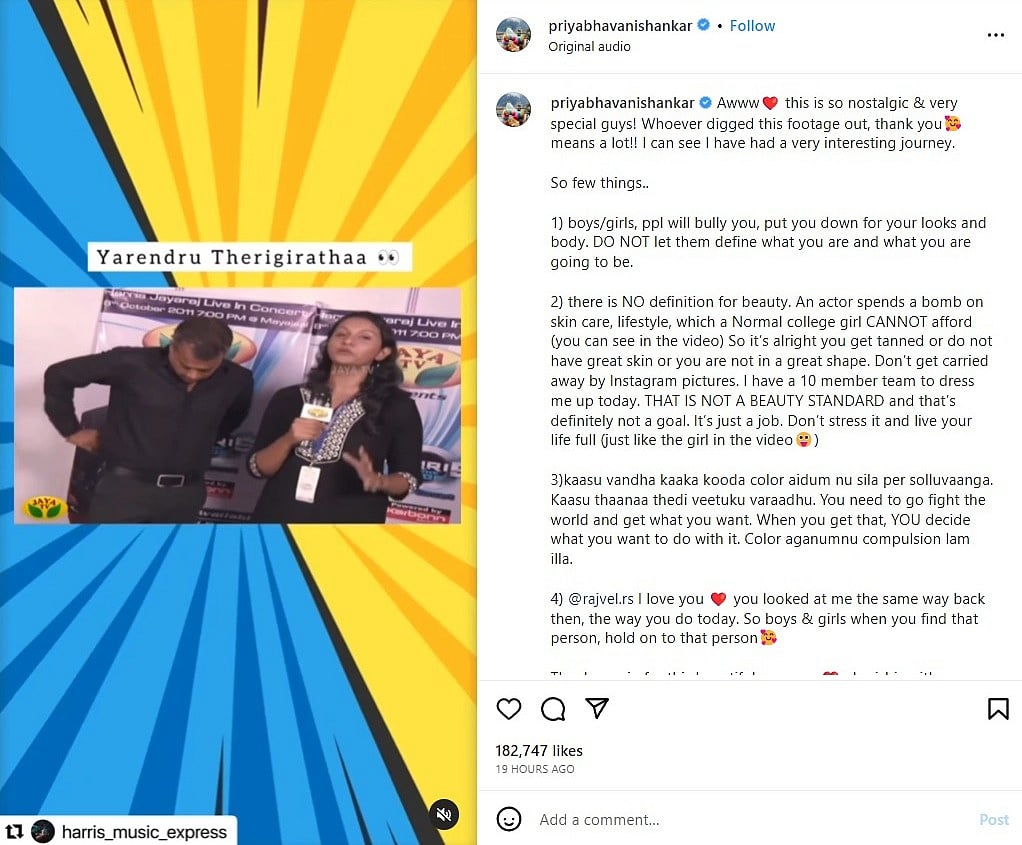Open priyabhavanishankar header profile picture
The width and height of the screenshot is (1022, 845).
[513, 35]
